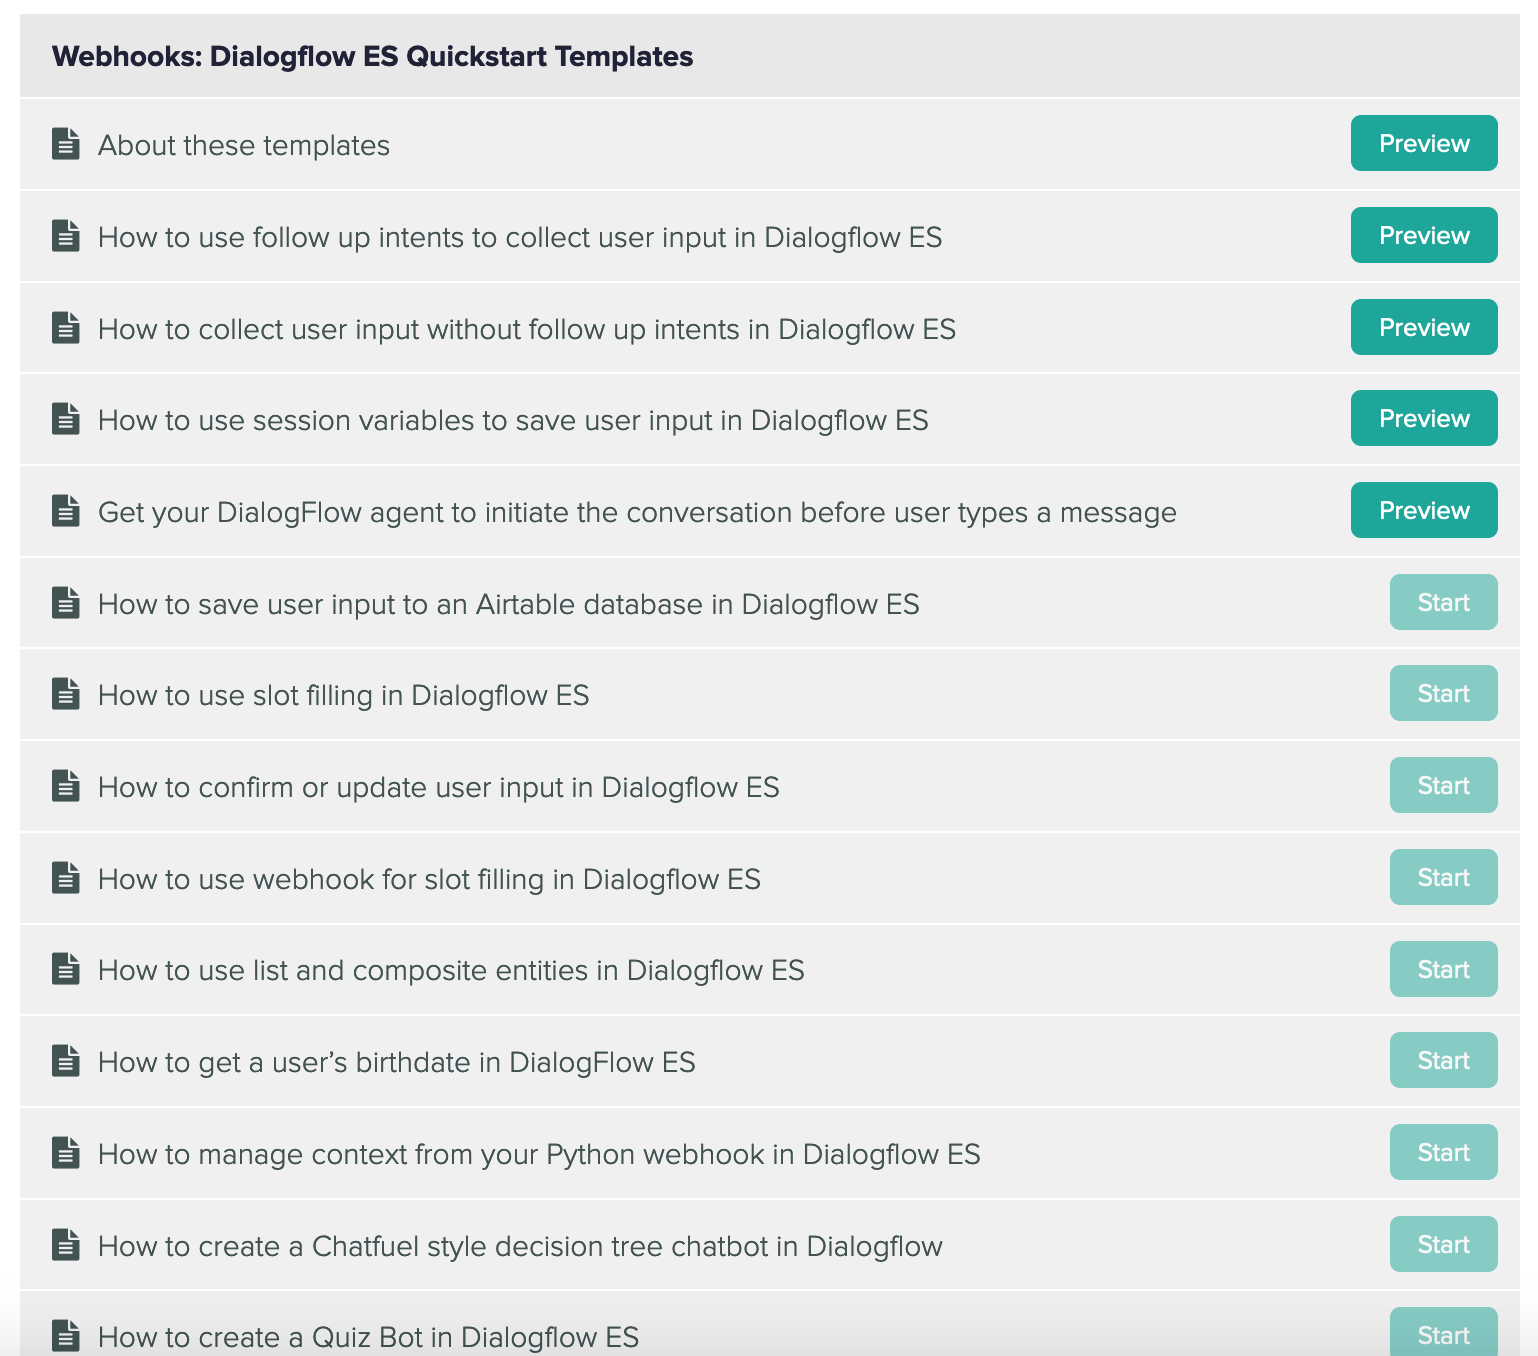Viewport: 1538px width, 1356px height.
Task: Click document icon for session variables lesson
Action: click(66, 419)
